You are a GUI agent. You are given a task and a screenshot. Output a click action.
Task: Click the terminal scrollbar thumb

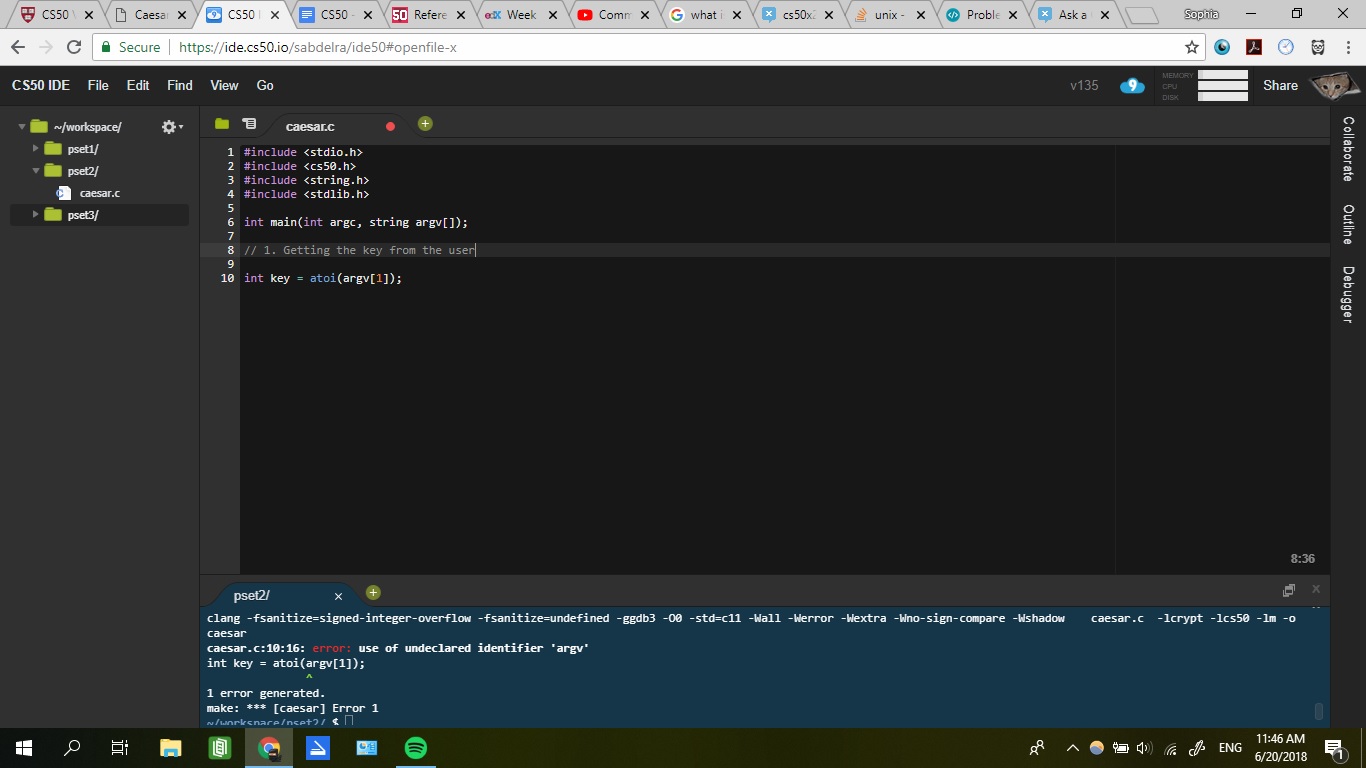[x=1319, y=711]
